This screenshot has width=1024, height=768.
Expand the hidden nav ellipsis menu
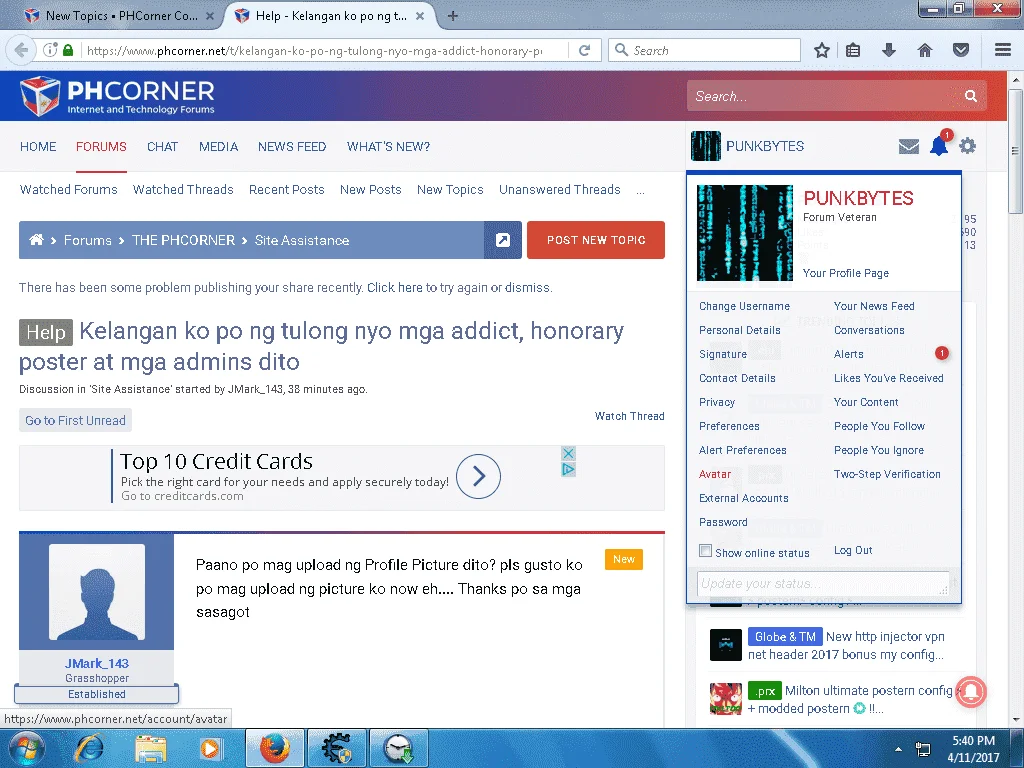[640, 191]
